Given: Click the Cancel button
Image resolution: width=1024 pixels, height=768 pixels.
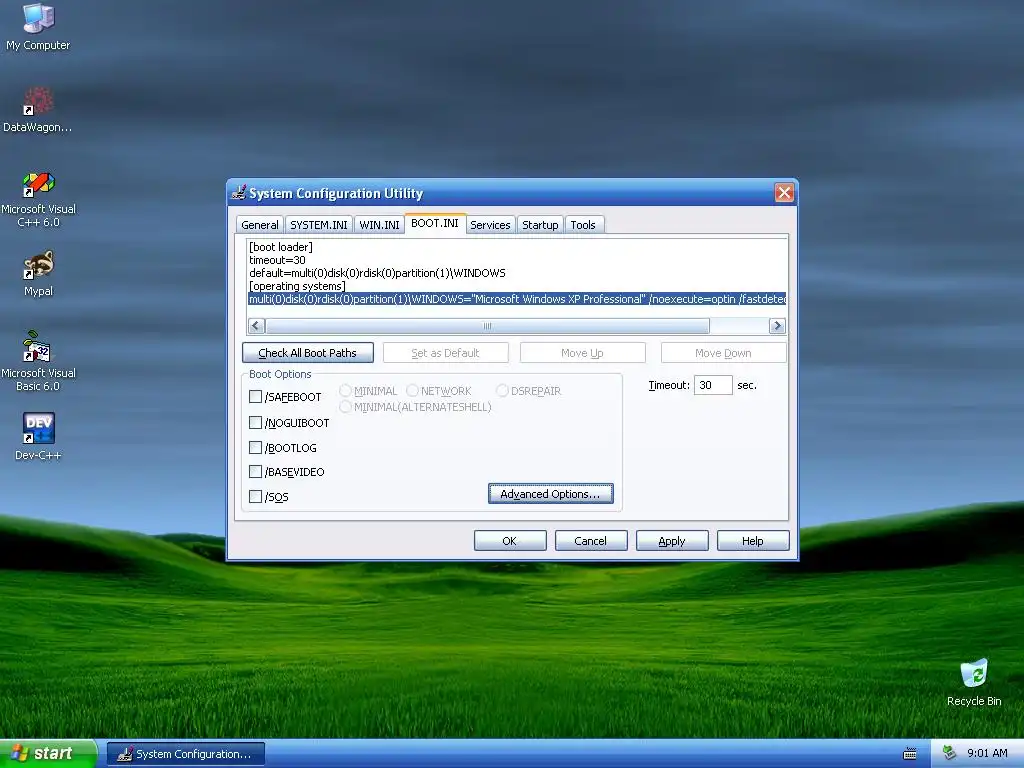Looking at the screenshot, I should 590,541.
